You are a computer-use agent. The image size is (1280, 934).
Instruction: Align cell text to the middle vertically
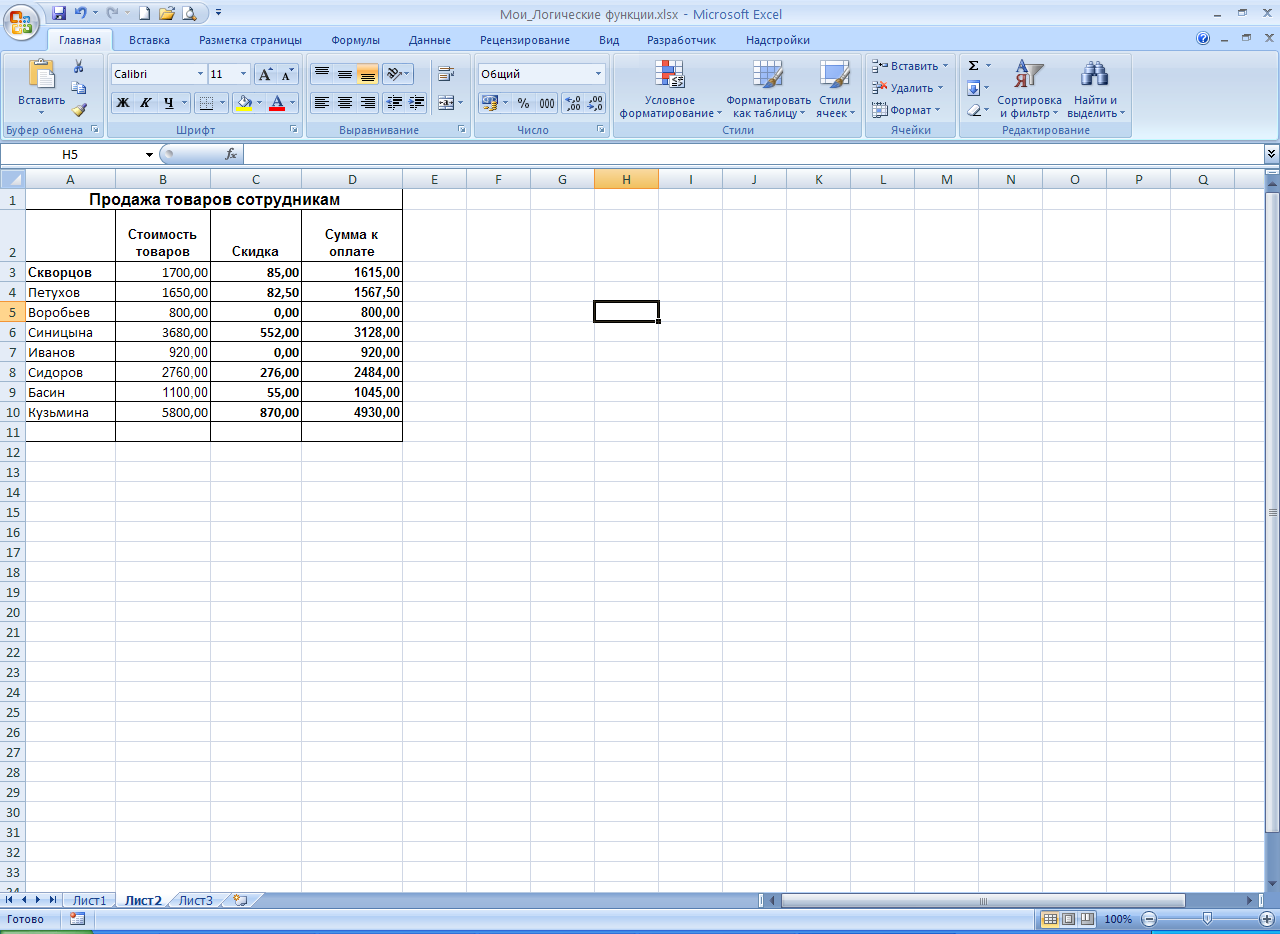344,74
